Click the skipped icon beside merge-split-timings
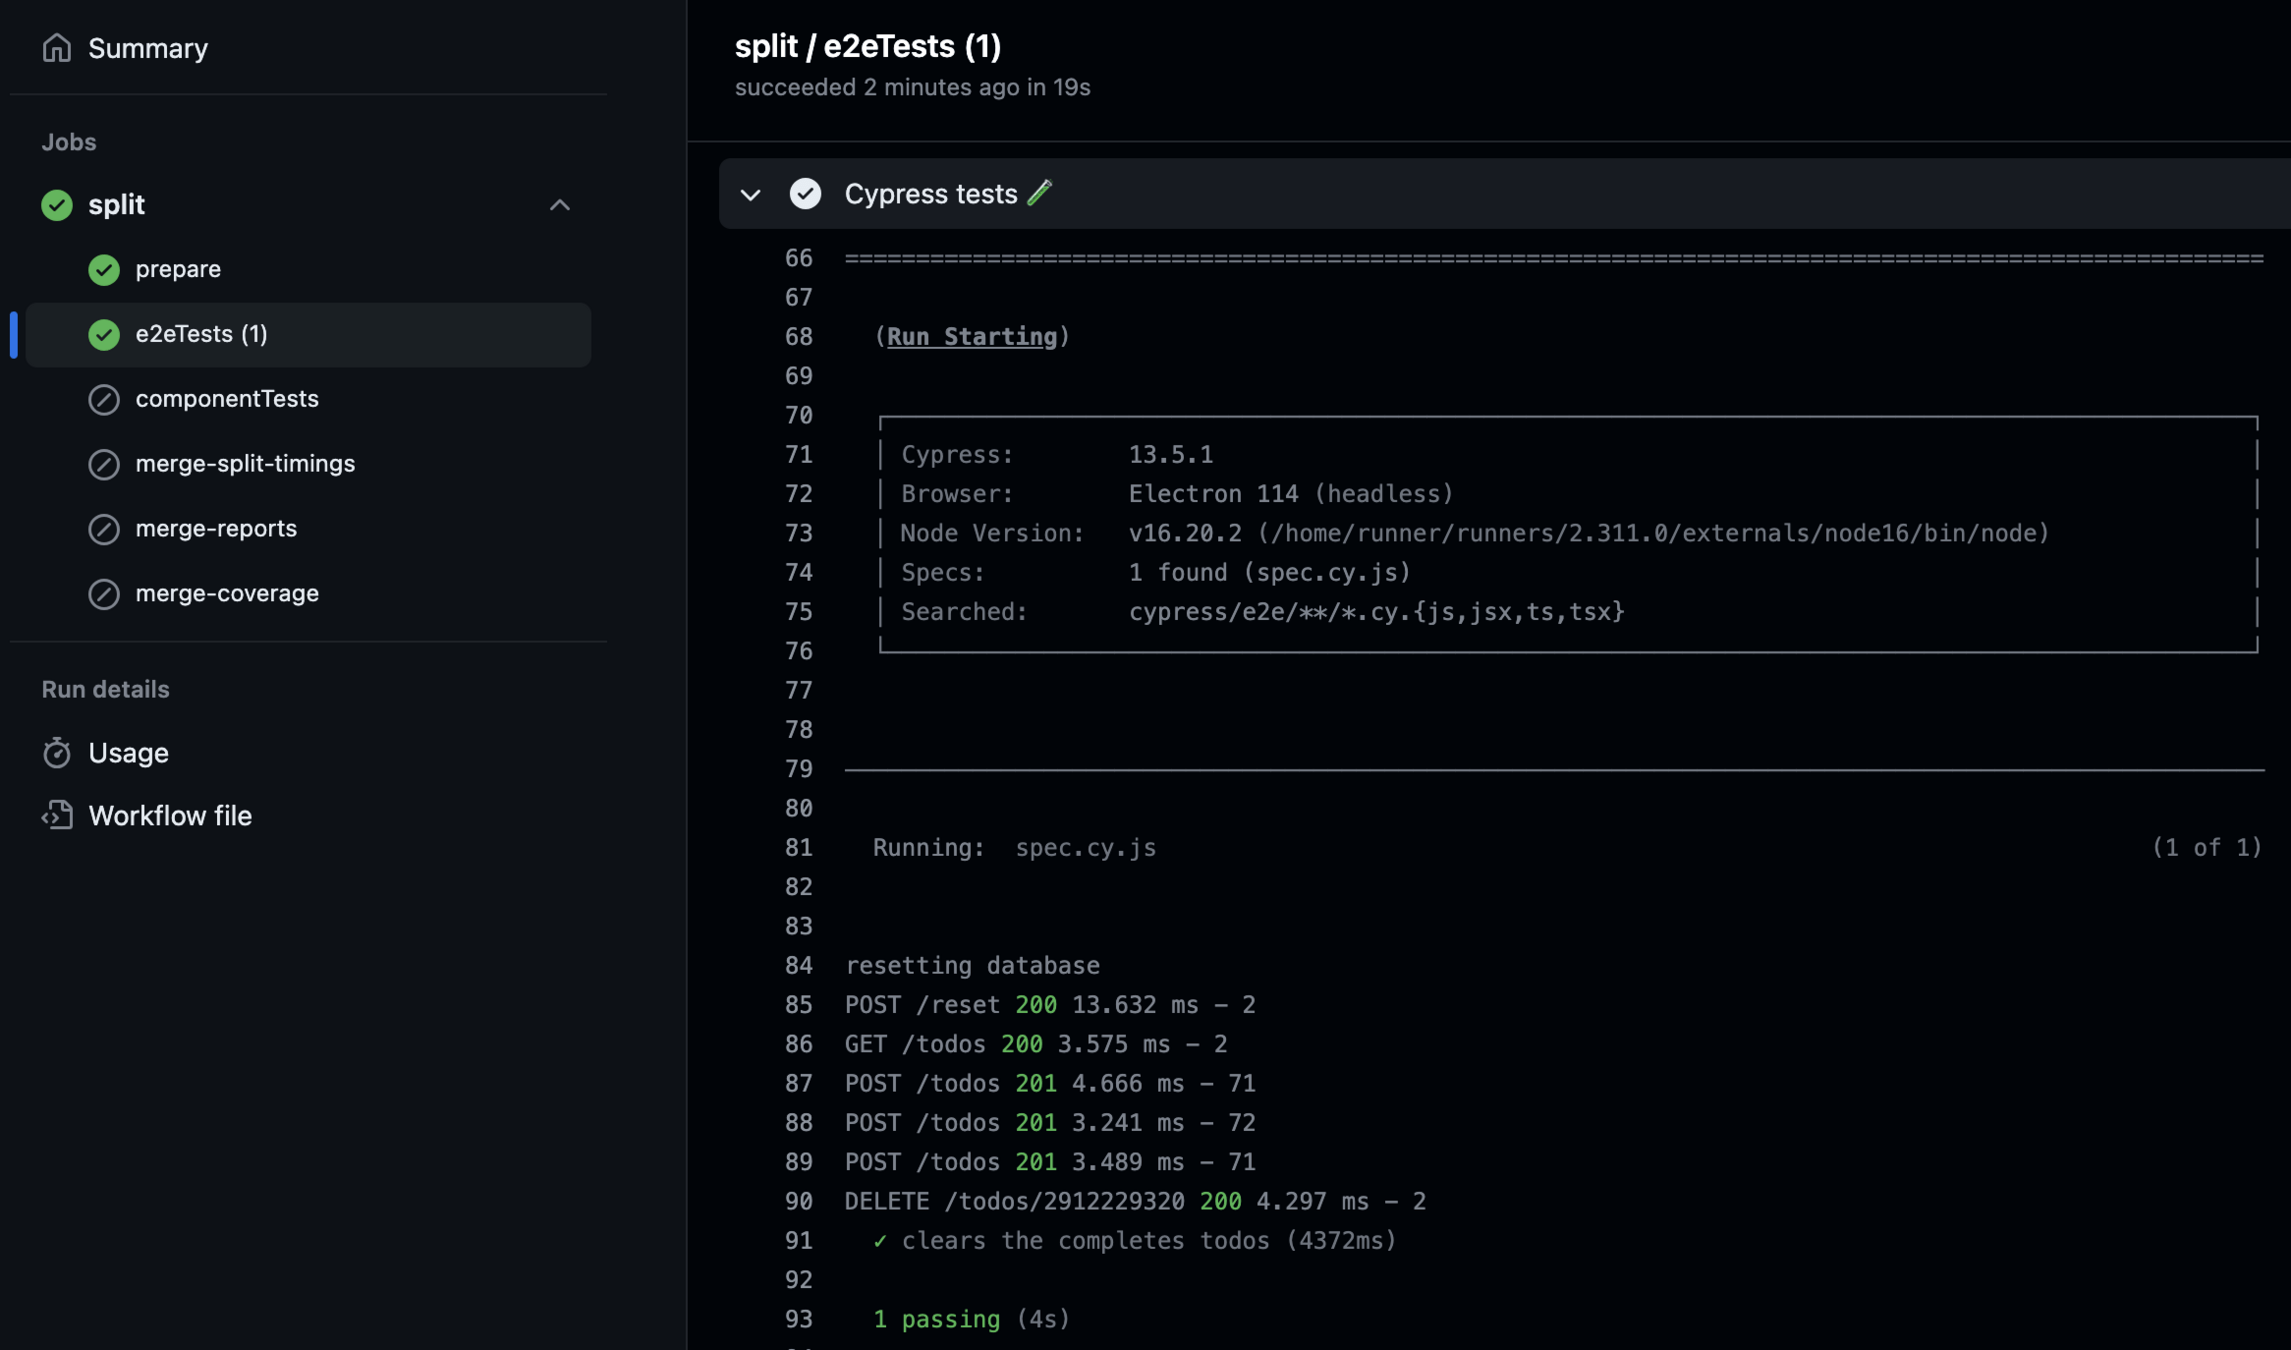Screen dimensions: 2291x1350 (104, 465)
